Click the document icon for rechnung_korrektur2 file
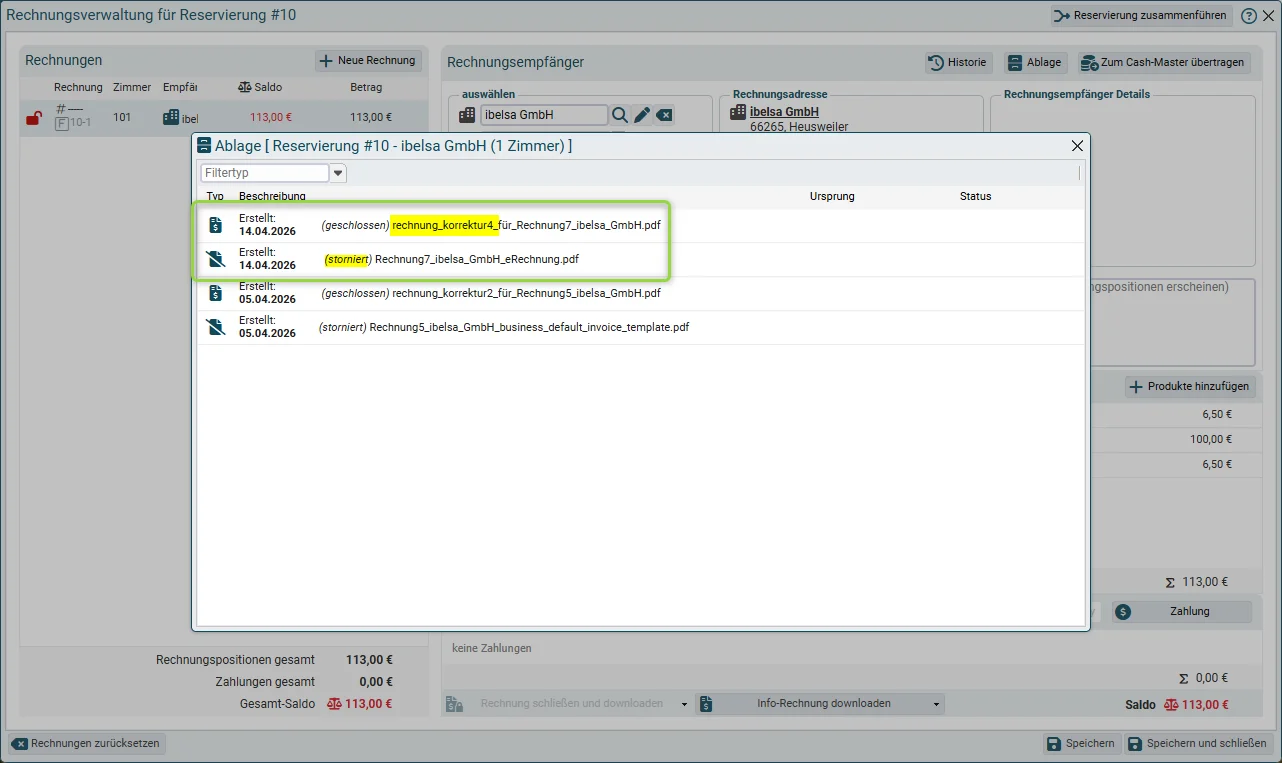 coord(215,293)
